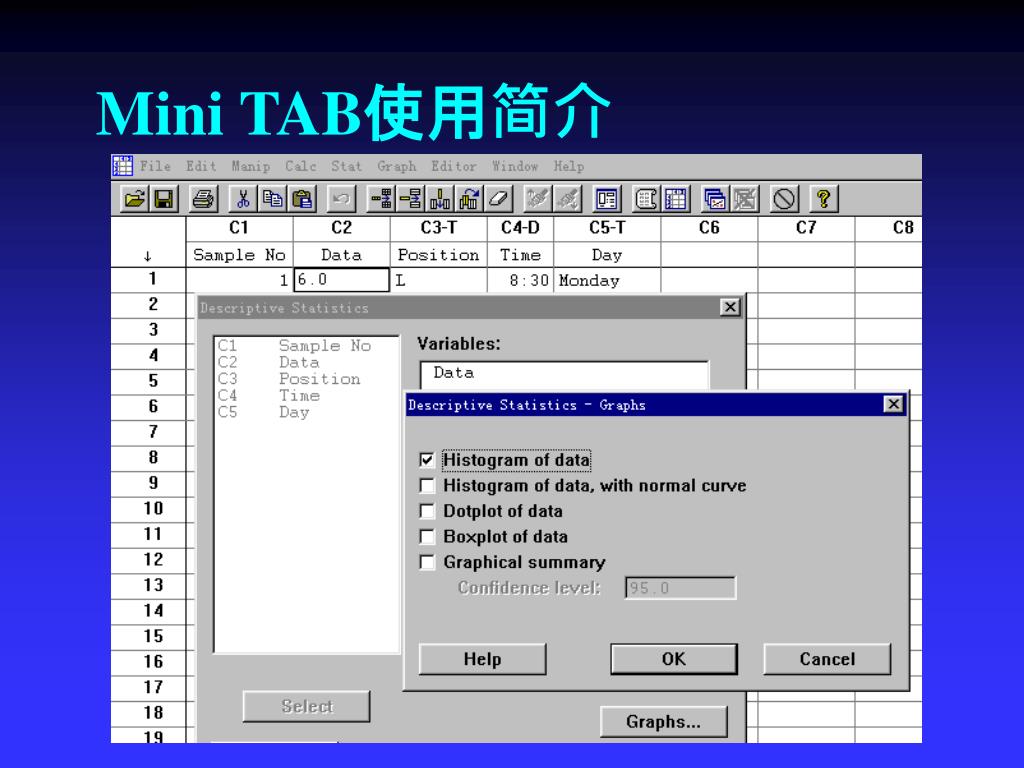Open the Stat menu

click(x=346, y=166)
